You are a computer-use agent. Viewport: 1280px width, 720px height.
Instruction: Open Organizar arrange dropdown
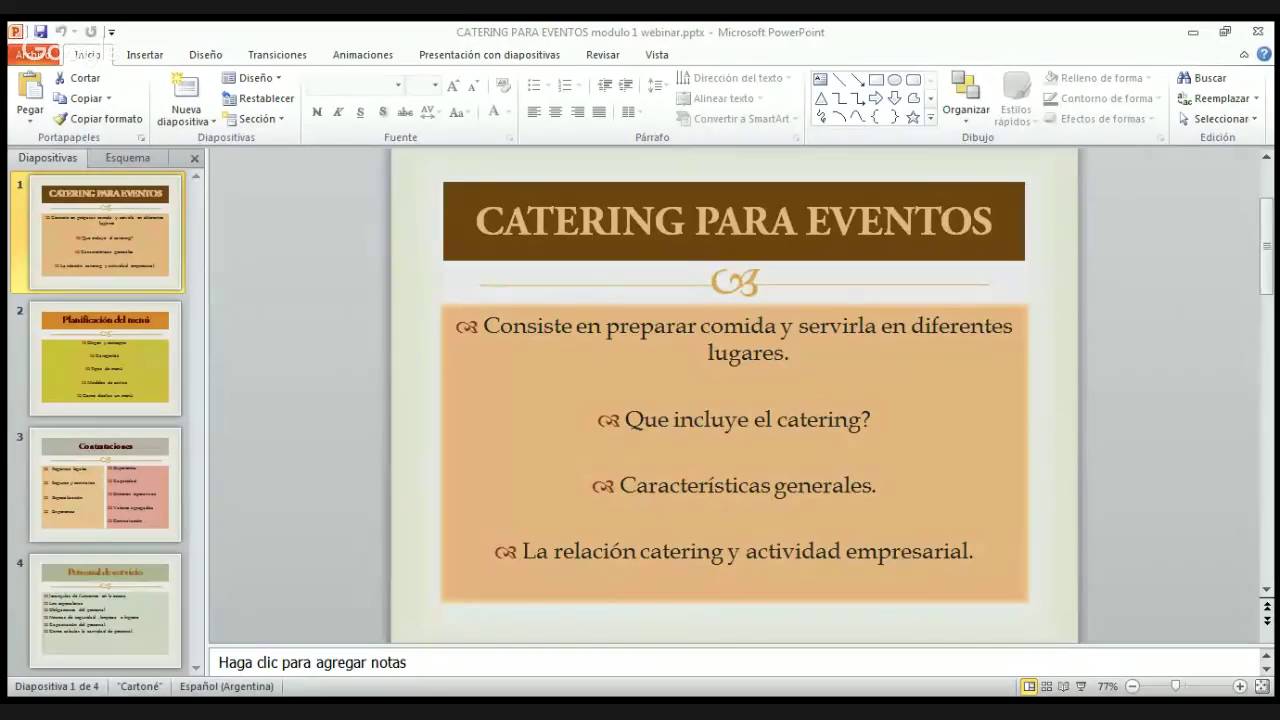(x=966, y=98)
